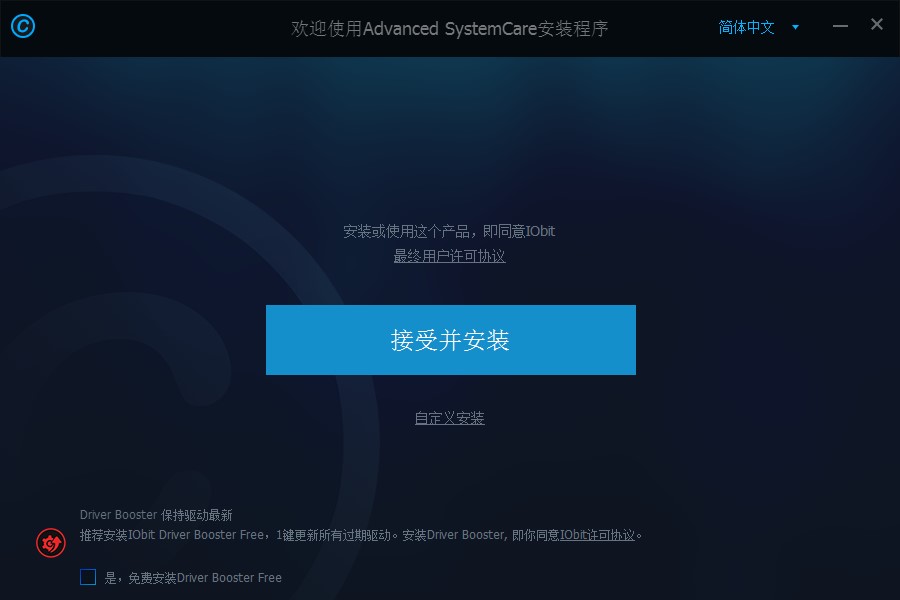900x600 pixels.
Task: Click the text 推荐安装IObit Driver Booster Free
Action: click(172, 535)
